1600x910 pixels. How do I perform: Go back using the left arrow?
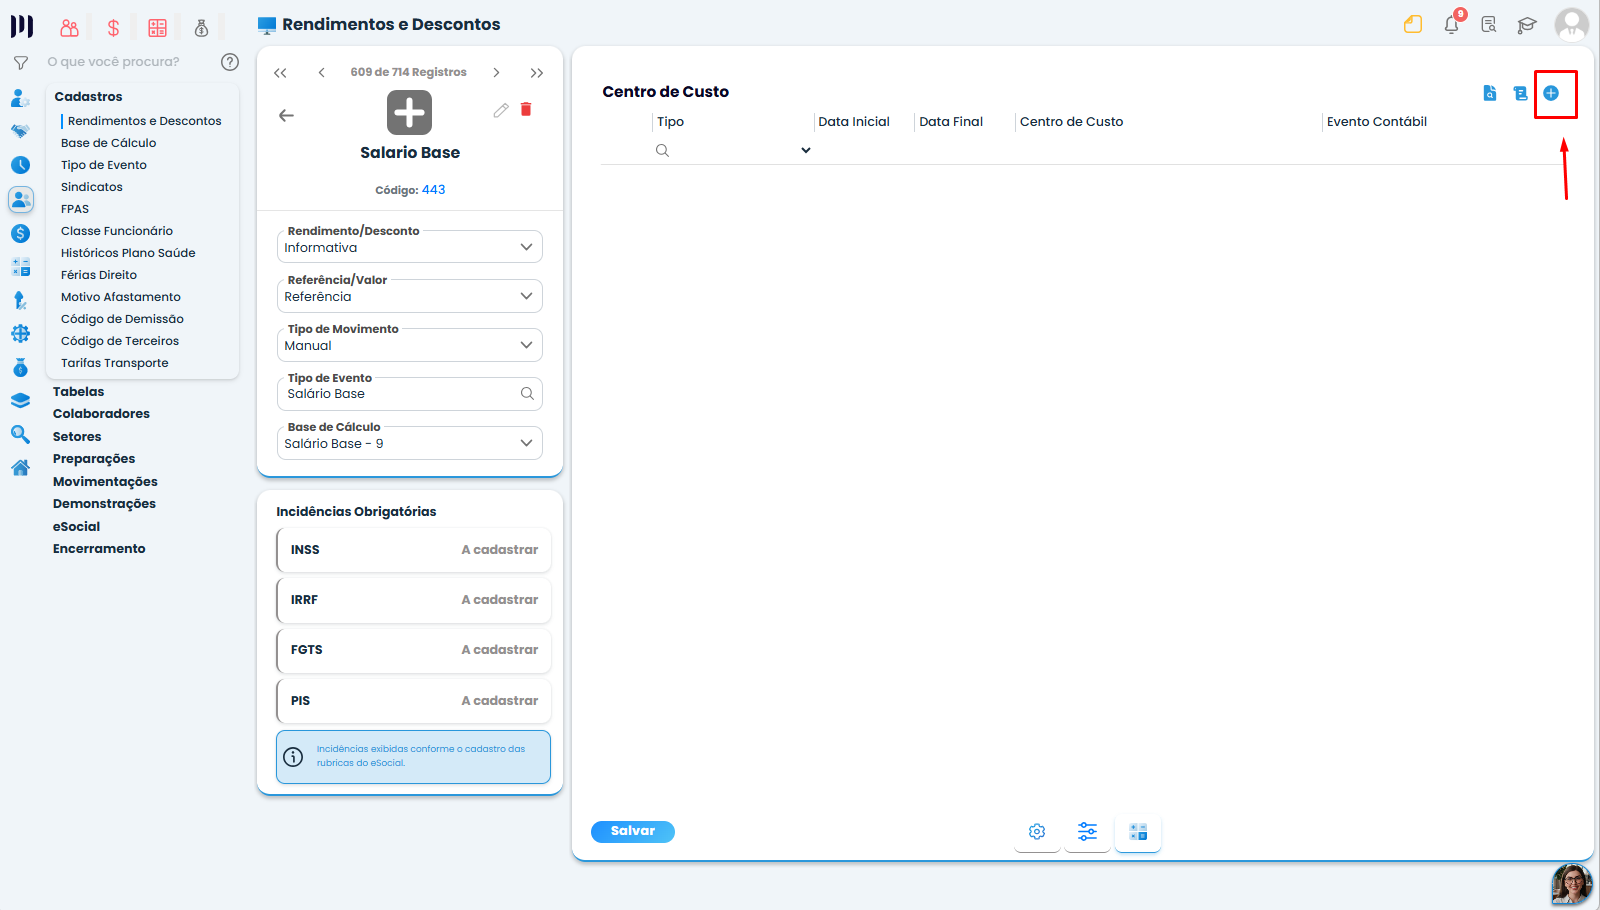(x=286, y=115)
